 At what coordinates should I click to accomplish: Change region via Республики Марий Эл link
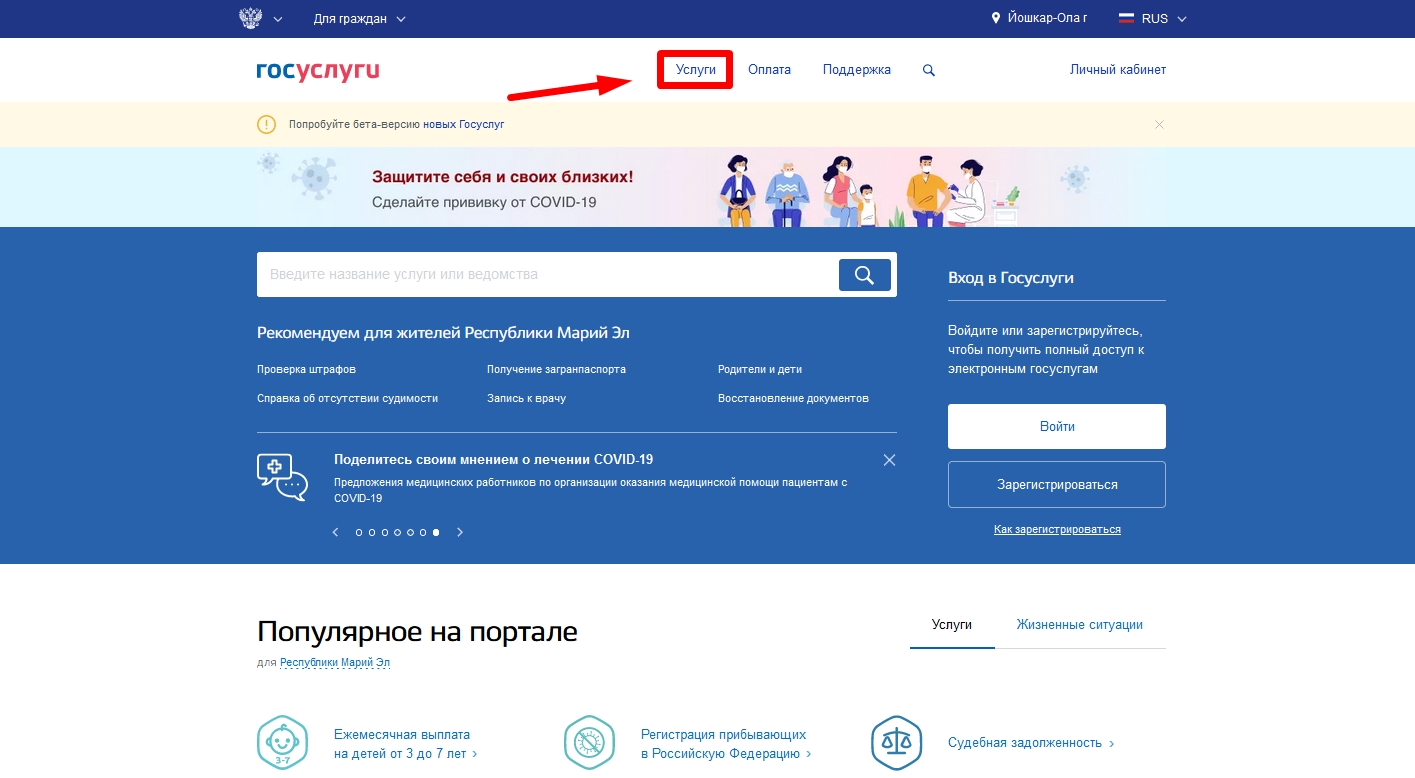click(x=335, y=662)
